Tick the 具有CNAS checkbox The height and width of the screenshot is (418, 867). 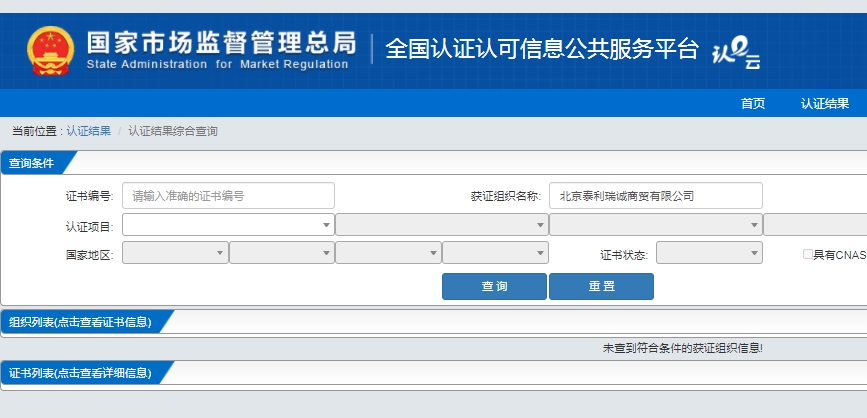pyautogui.click(x=808, y=254)
